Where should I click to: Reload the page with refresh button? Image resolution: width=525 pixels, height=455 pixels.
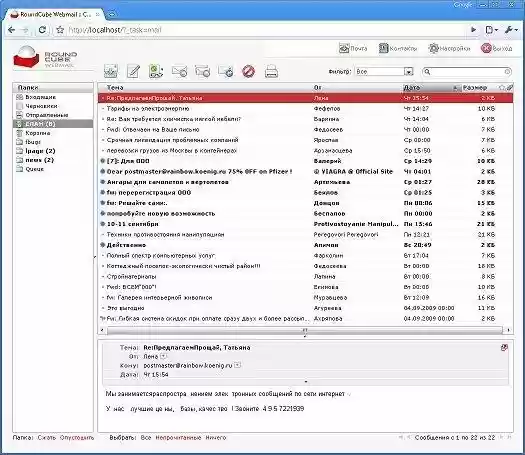(x=42, y=30)
